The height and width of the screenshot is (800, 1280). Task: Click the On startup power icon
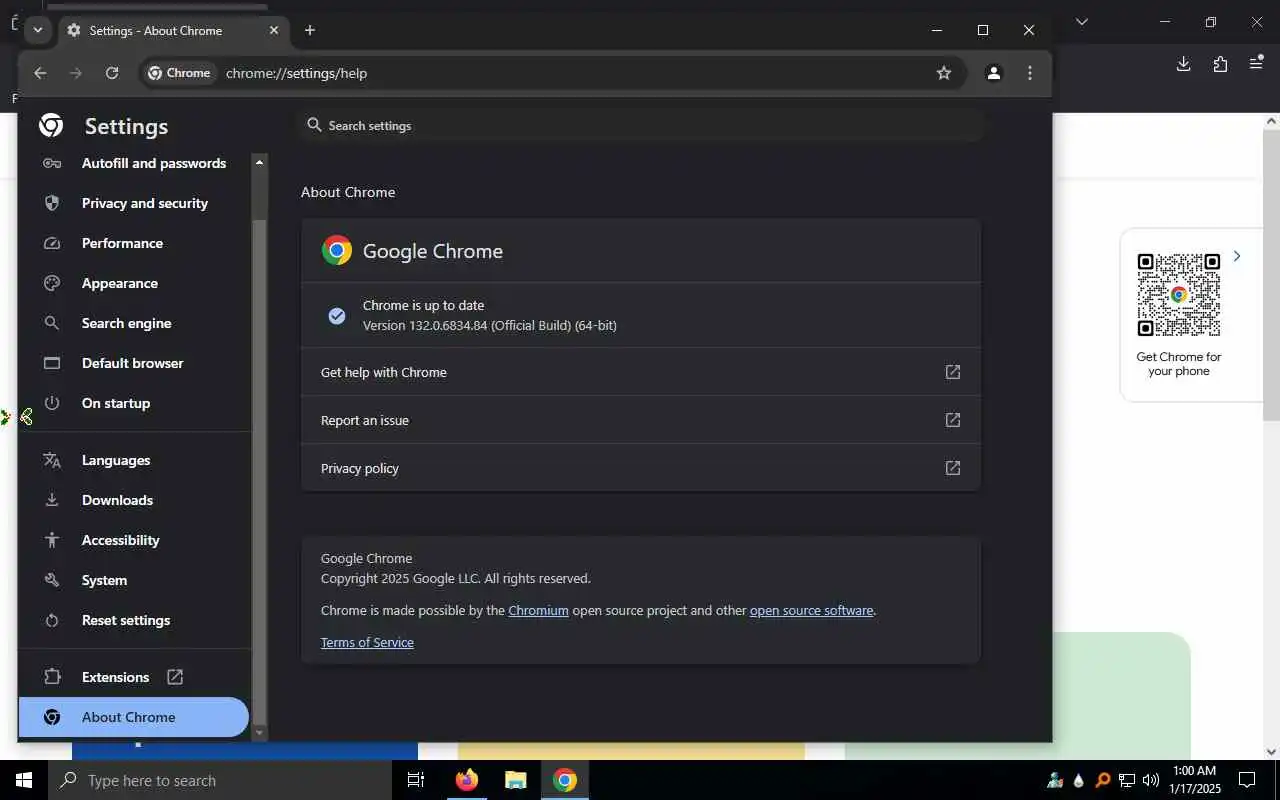[52, 403]
